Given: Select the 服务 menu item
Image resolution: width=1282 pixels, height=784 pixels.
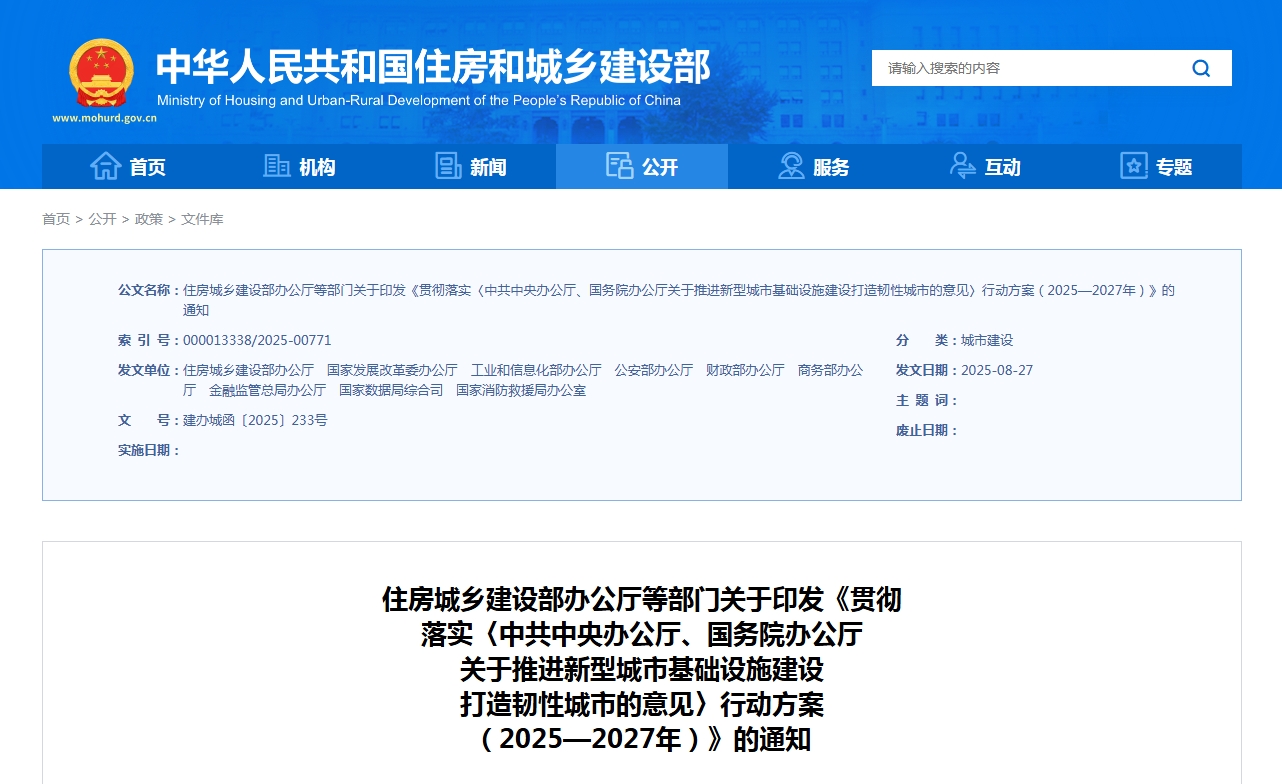Looking at the screenshot, I should tap(831, 167).
